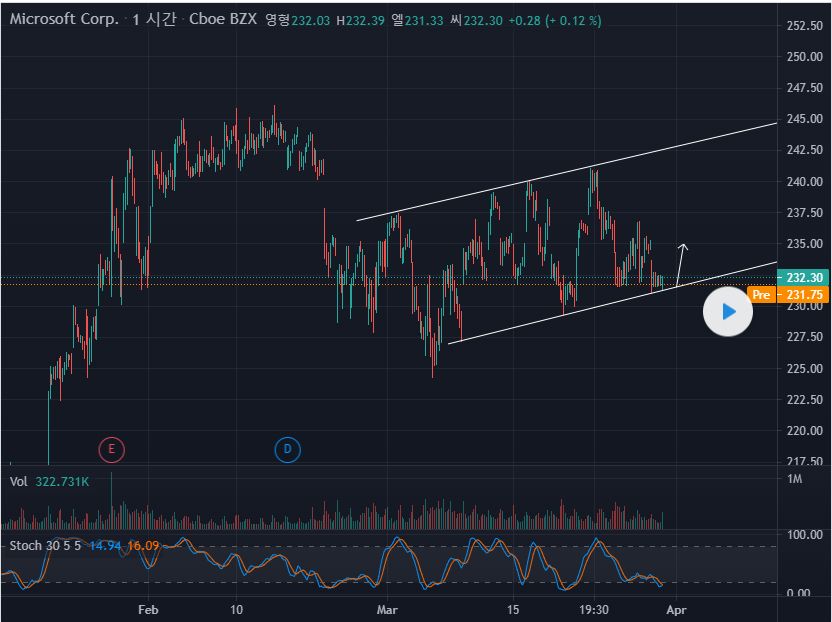832x622 pixels.
Task: Click the orange Pre 231.75 price tag
Action: point(774,295)
